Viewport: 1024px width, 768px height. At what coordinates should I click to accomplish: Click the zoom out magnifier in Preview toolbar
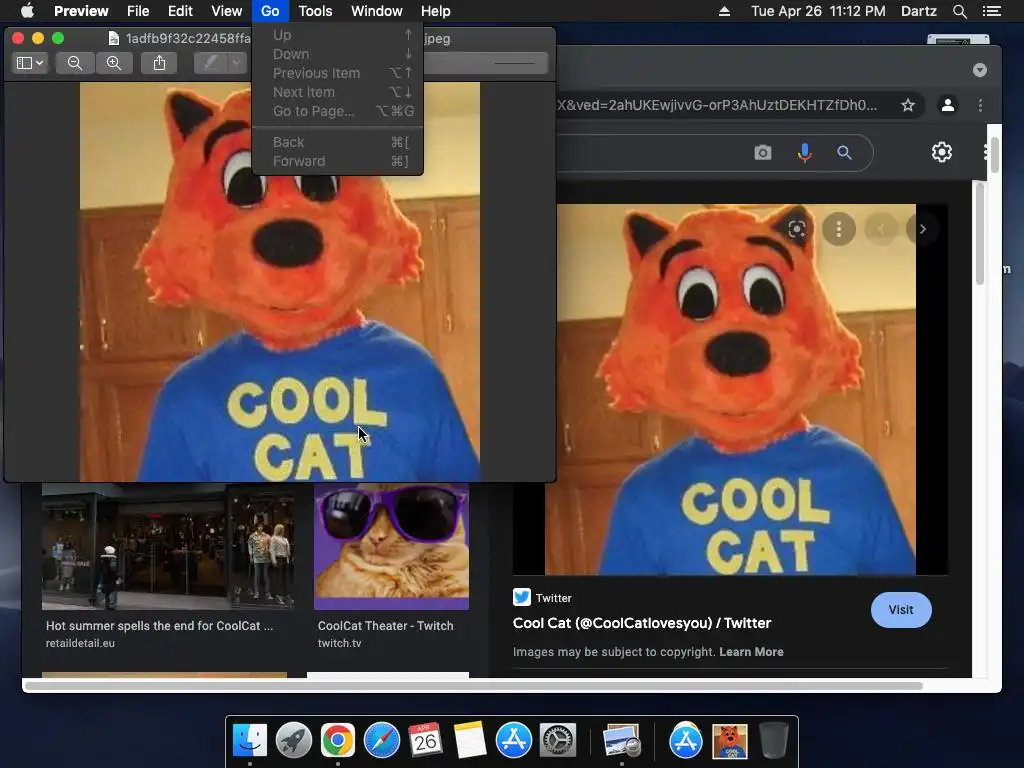(x=75, y=63)
